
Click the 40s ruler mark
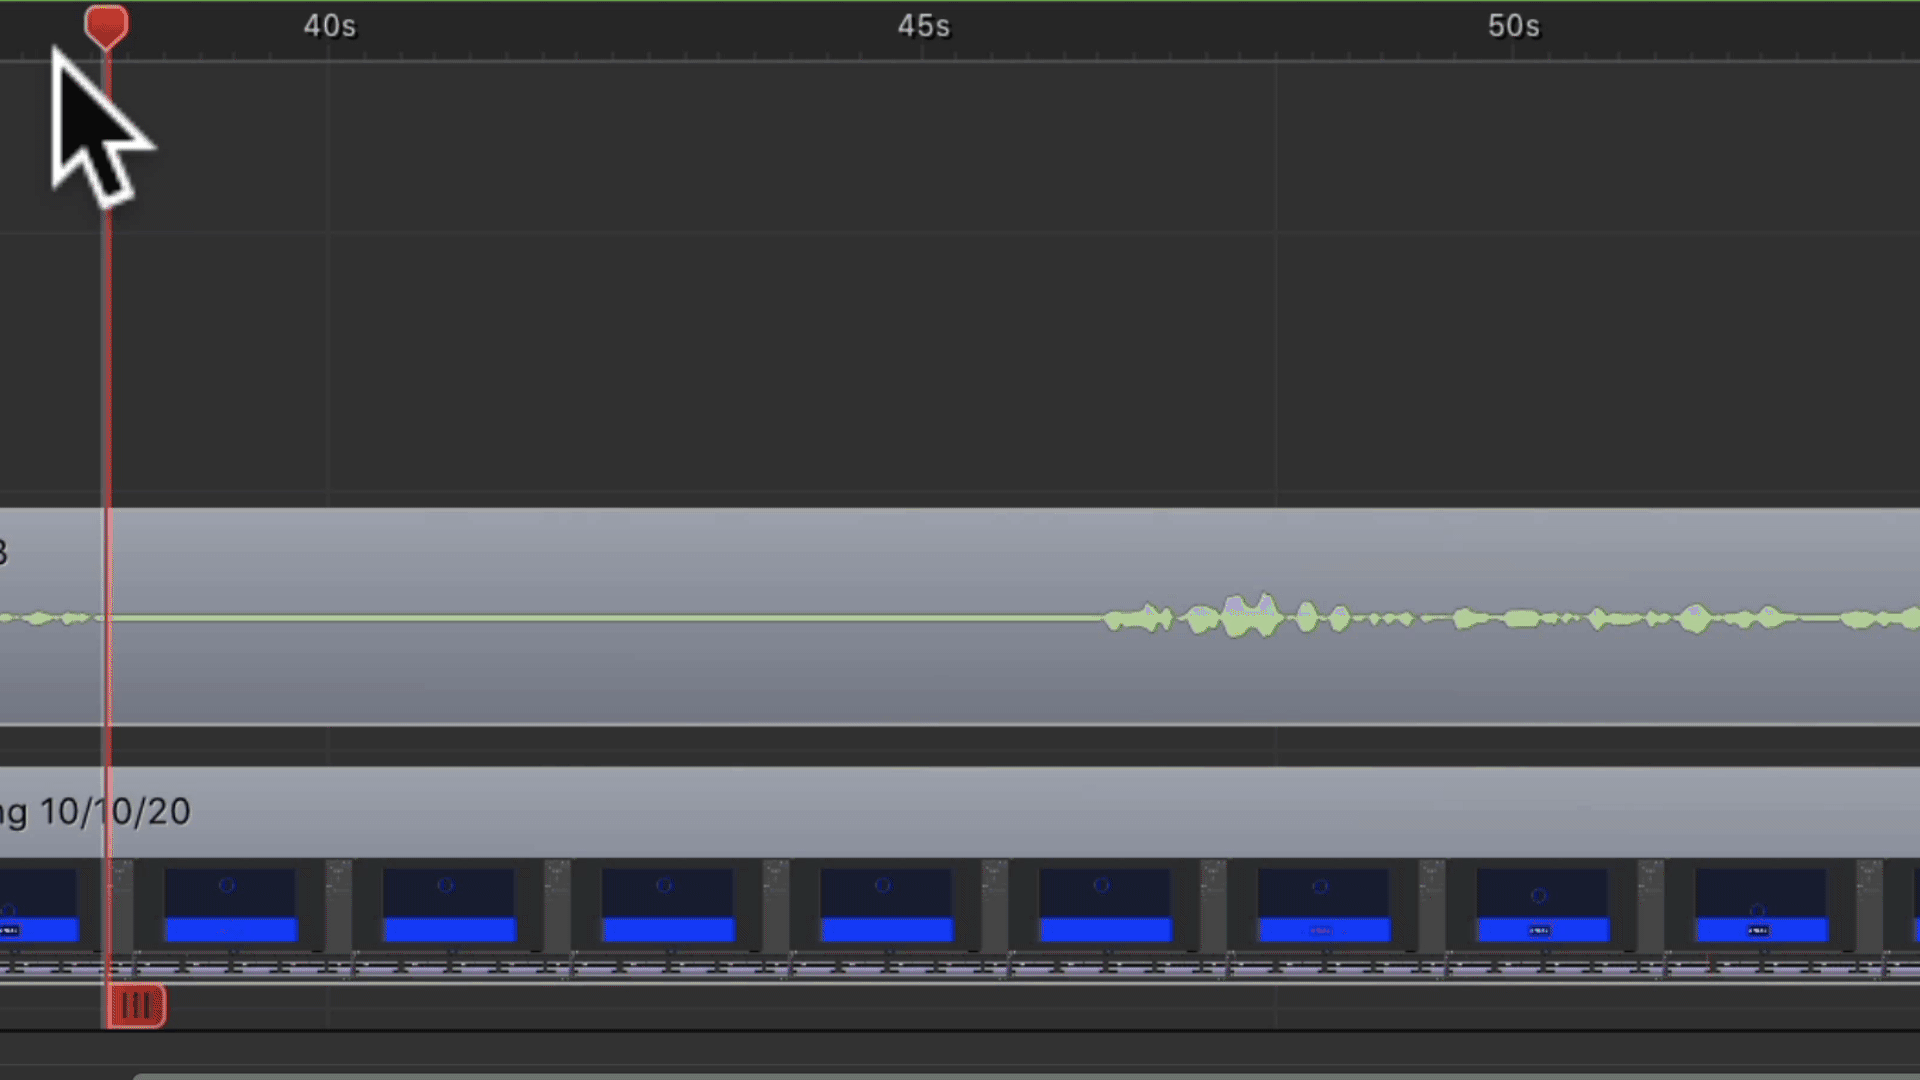pos(329,26)
